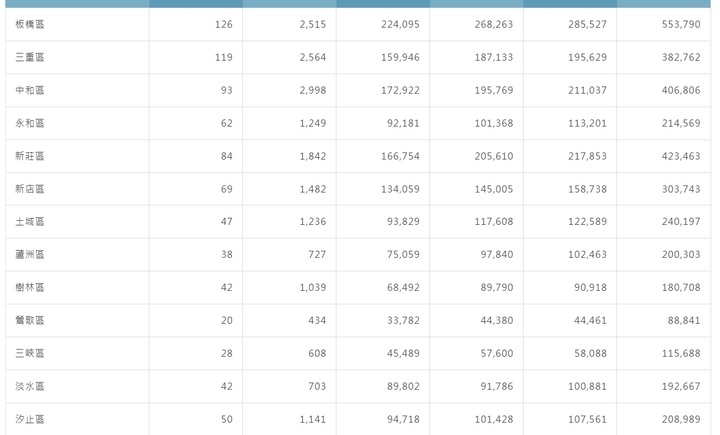
Task: Click the 中和區 district cell
Action: [31, 90]
